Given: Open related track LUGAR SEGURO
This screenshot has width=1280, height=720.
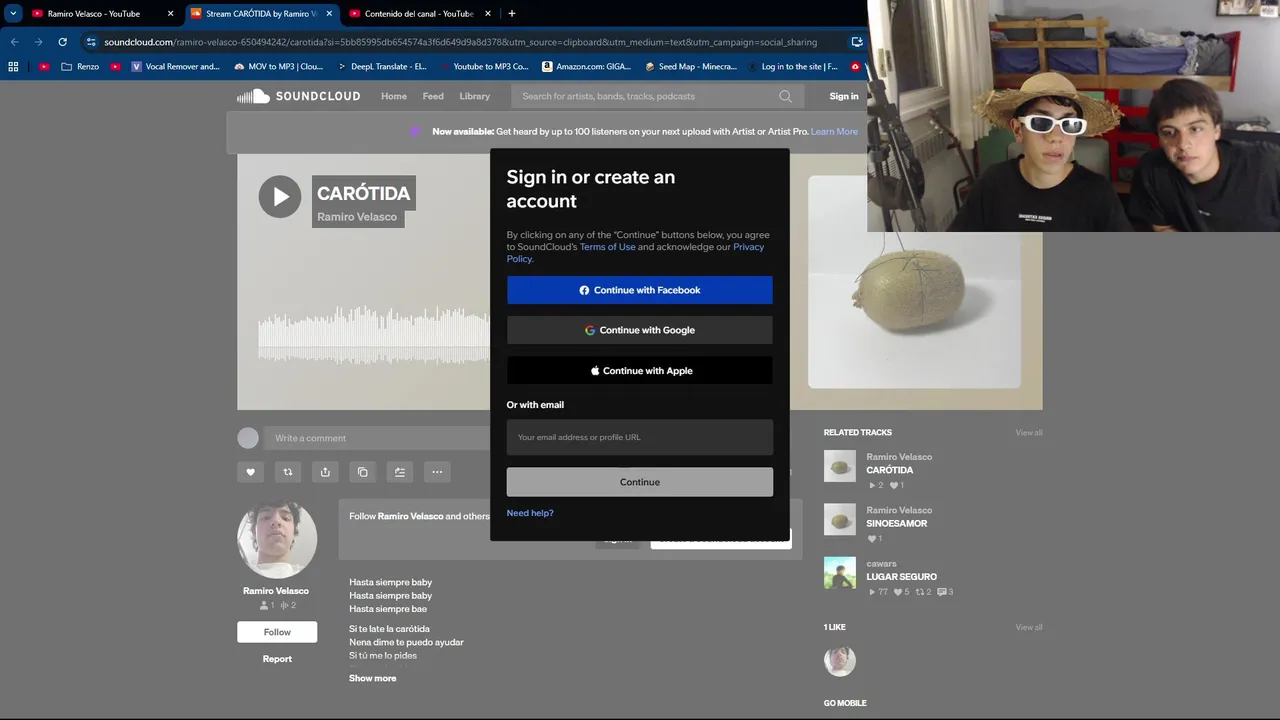Looking at the screenshot, I should pos(901,577).
